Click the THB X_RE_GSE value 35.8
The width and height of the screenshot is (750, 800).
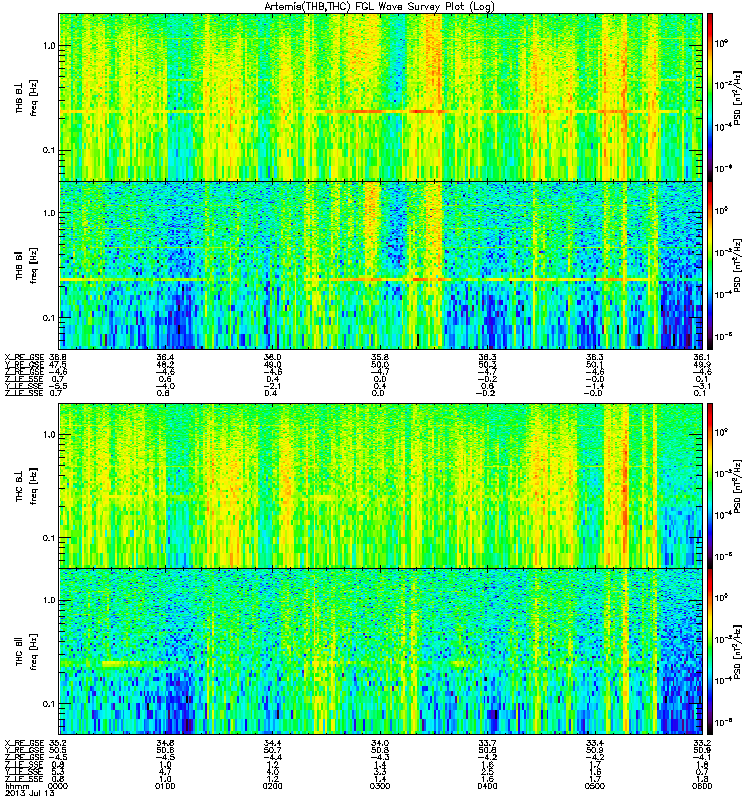(x=380, y=357)
